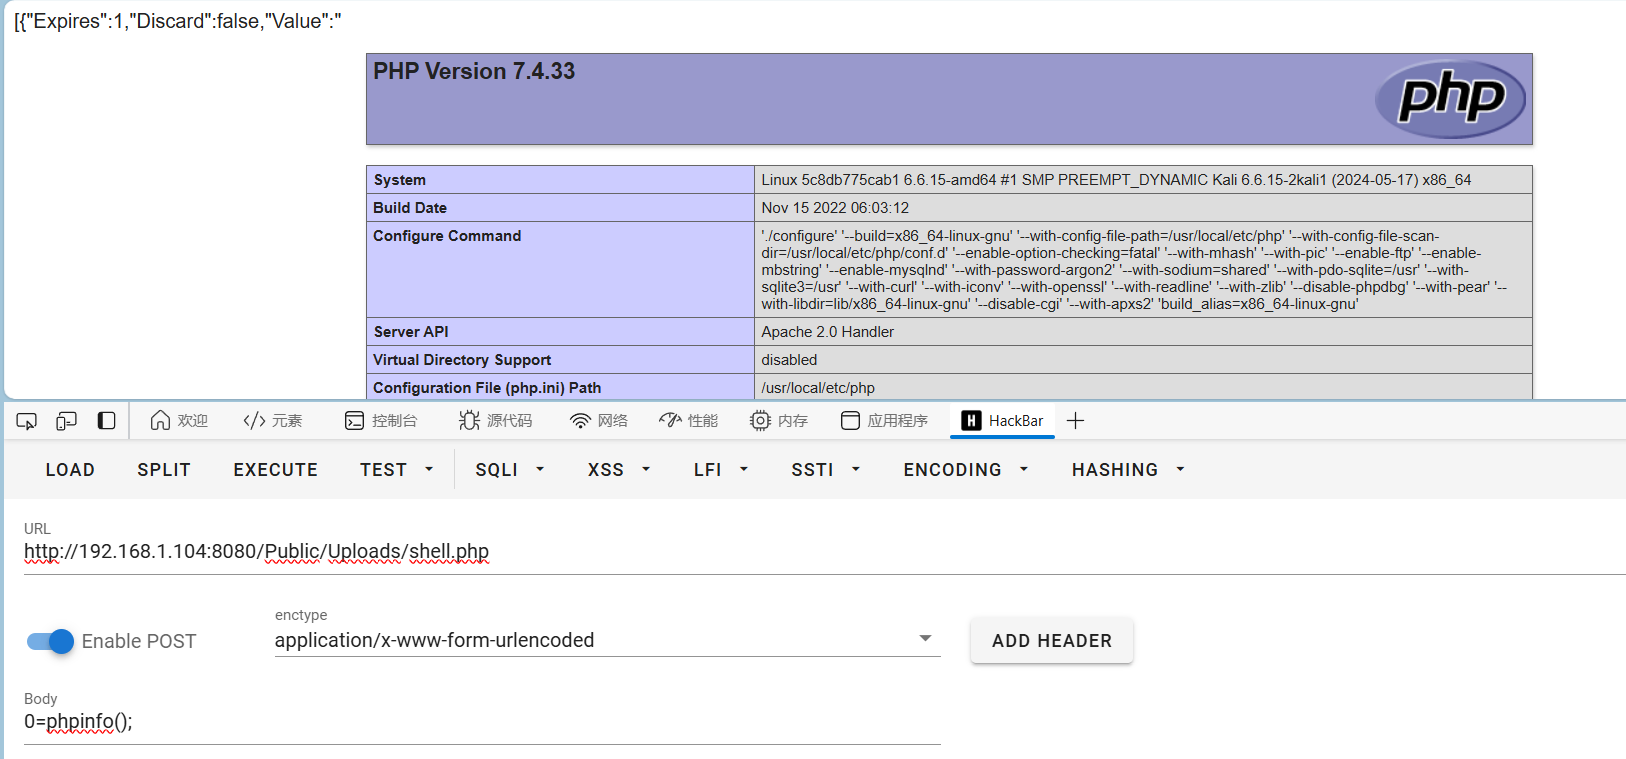Click the Configure Command label cell
The image size is (1626, 759).
(x=560, y=270)
